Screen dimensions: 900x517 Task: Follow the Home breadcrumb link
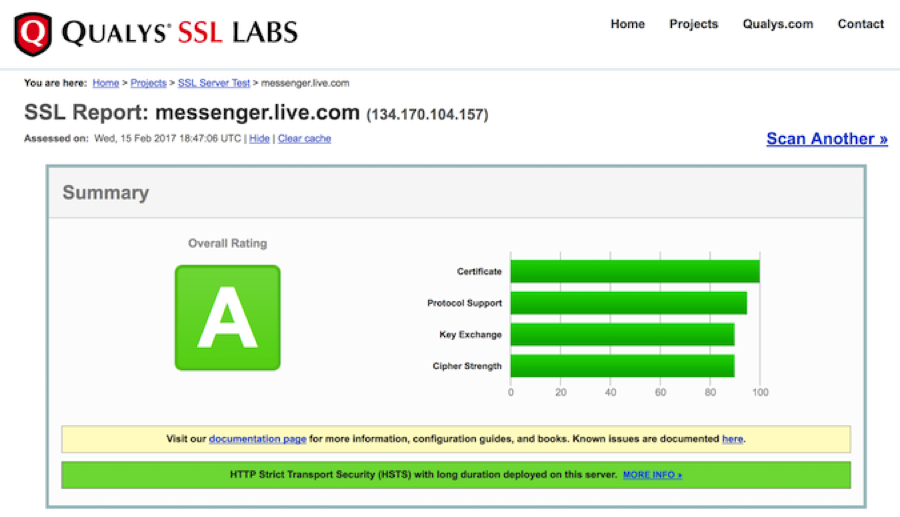[x=106, y=83]
